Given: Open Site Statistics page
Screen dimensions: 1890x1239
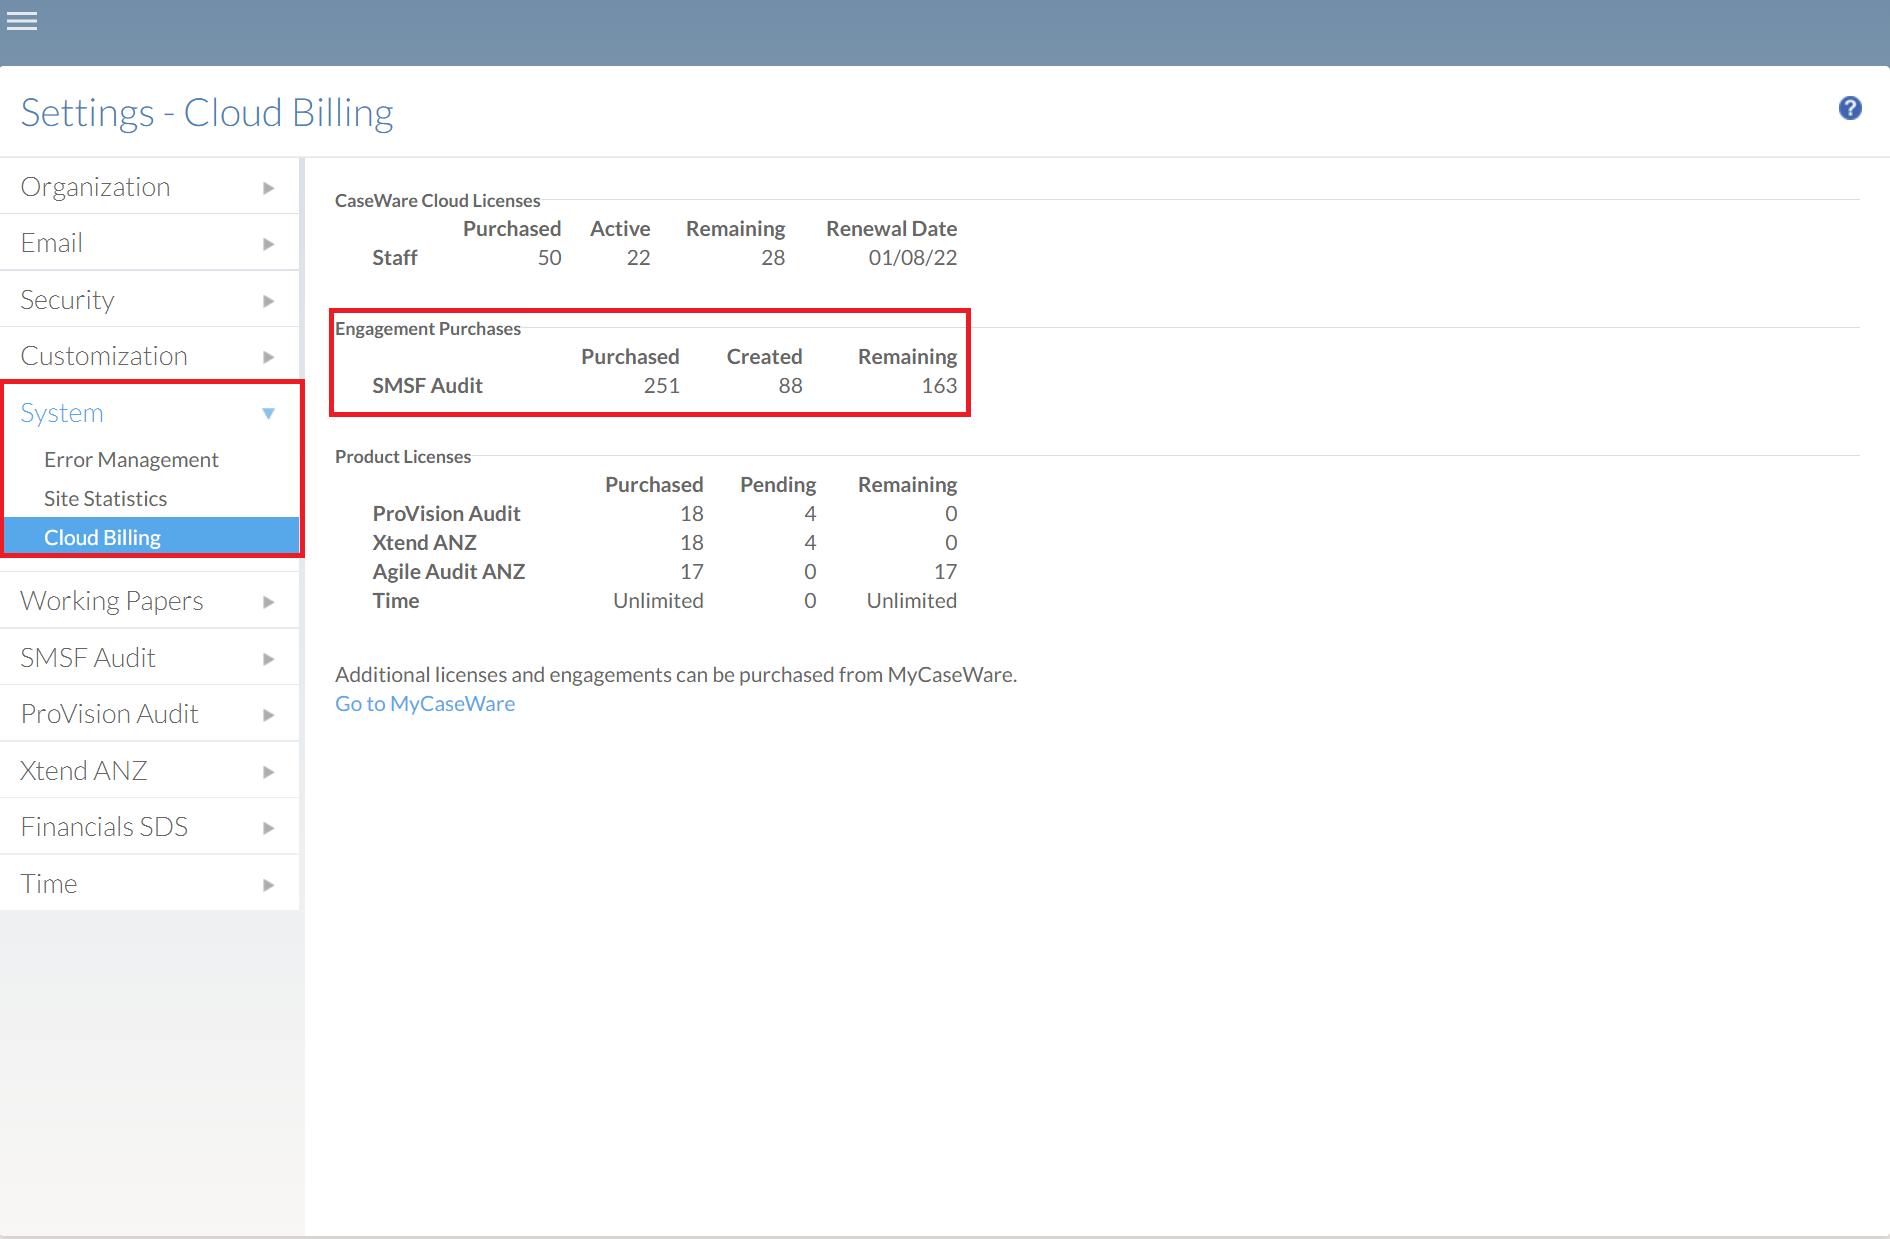Looking at the screenshot, I should click(105, 499).
